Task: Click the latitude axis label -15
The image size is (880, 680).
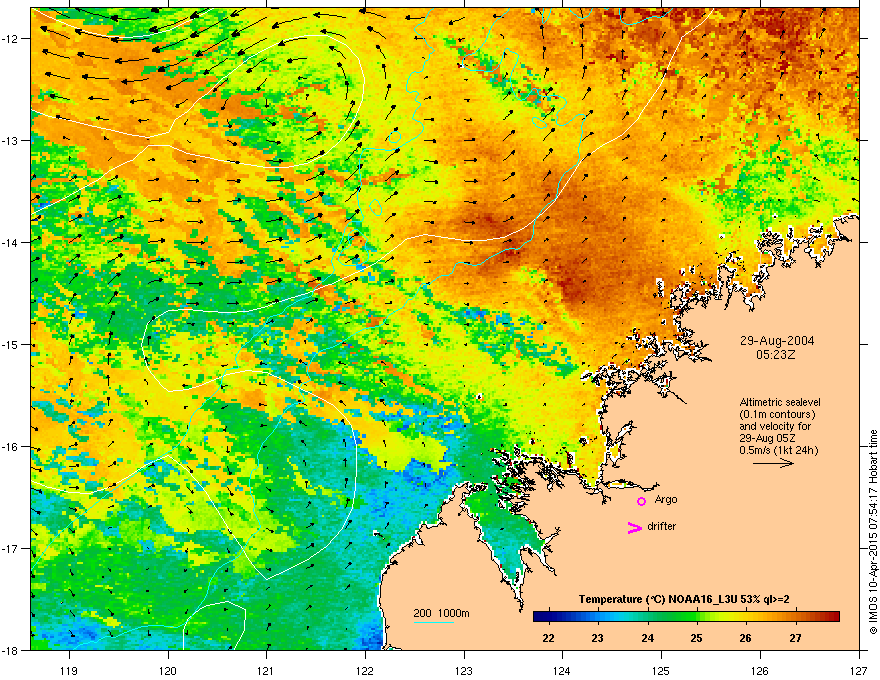Action: tap(11, 344)
